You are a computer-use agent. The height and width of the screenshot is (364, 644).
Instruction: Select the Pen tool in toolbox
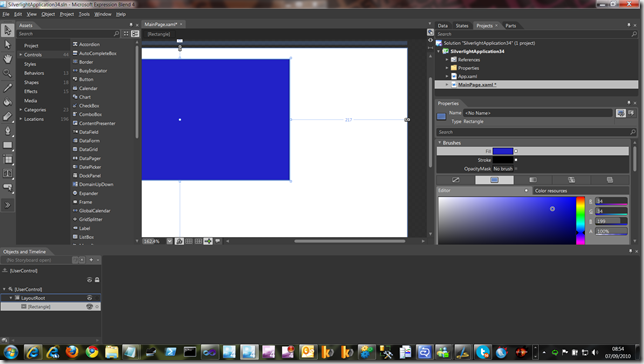click(x=7, y=131)
